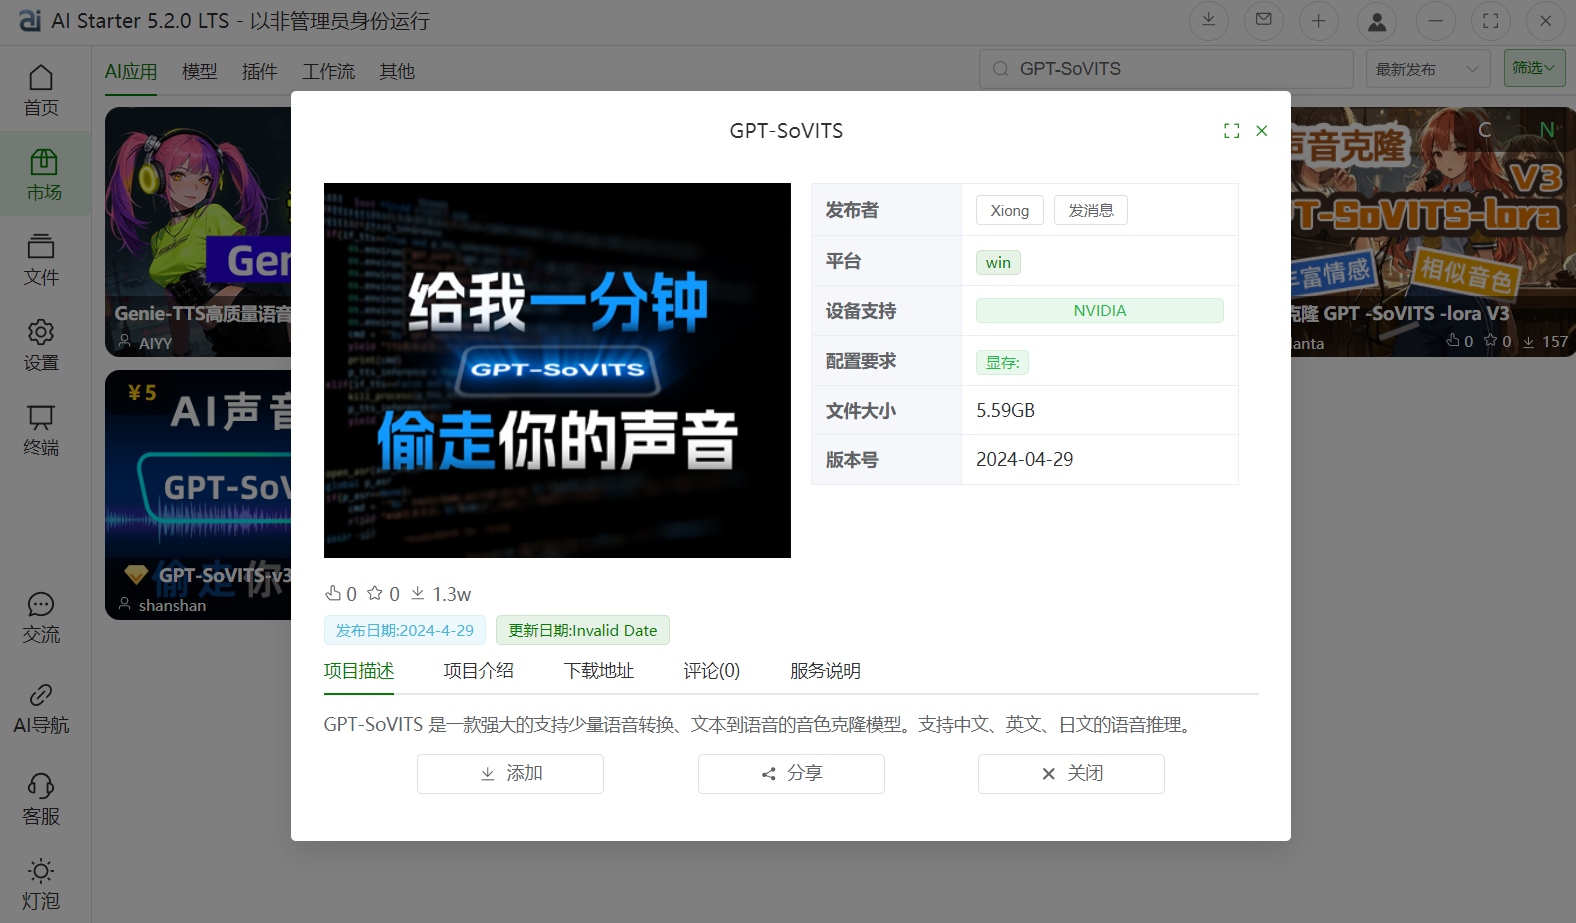
Task: Open the 下载地址 tab in dialog
Action: 599,671
